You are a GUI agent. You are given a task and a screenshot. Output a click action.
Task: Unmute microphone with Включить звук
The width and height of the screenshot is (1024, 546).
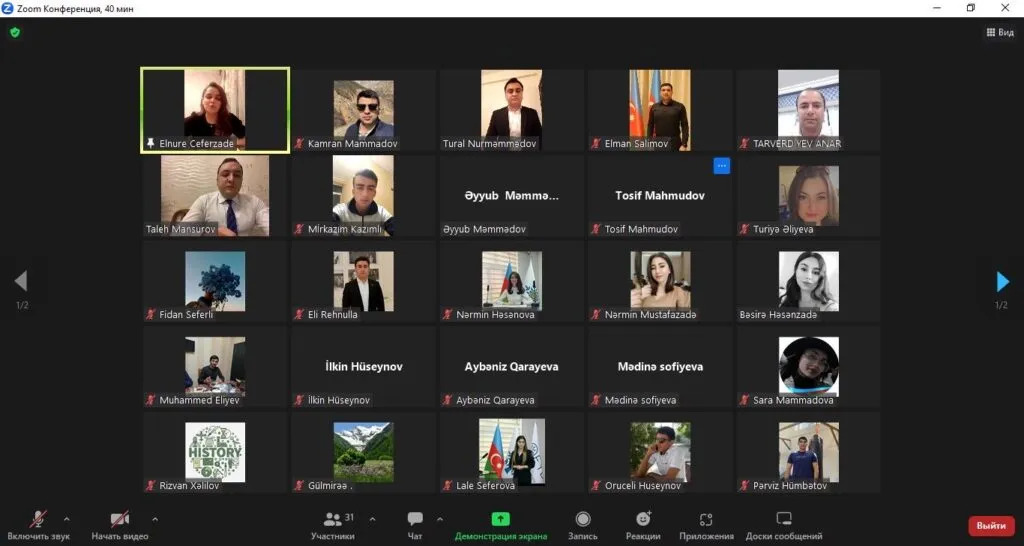(x=38, y=526)
